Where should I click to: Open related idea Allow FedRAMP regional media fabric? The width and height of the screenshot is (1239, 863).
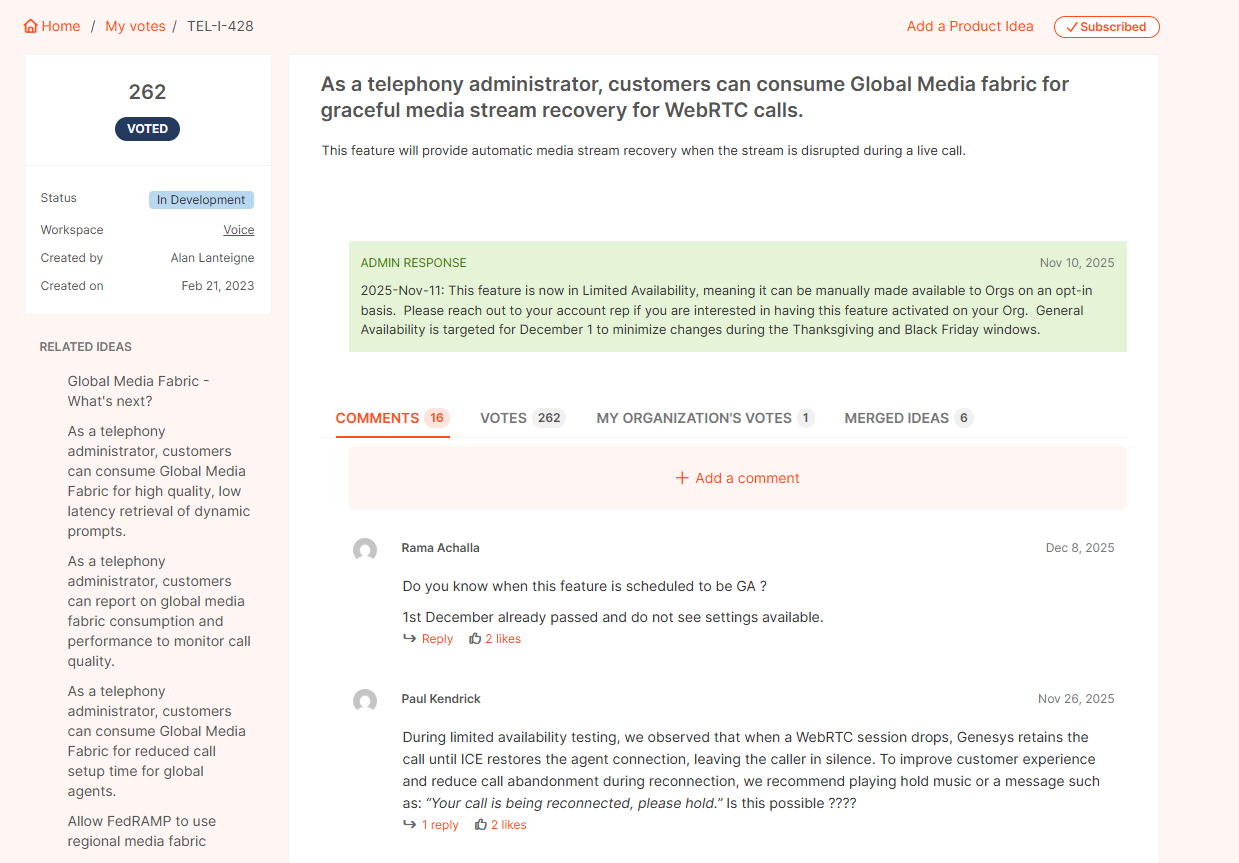tap(142, 831)
